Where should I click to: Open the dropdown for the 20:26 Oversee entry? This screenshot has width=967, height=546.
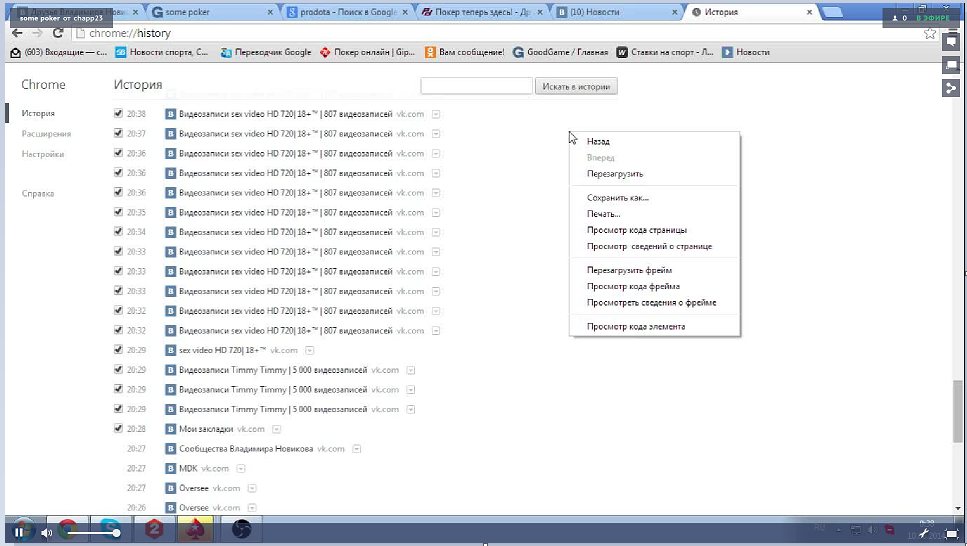tap(252, 508)
